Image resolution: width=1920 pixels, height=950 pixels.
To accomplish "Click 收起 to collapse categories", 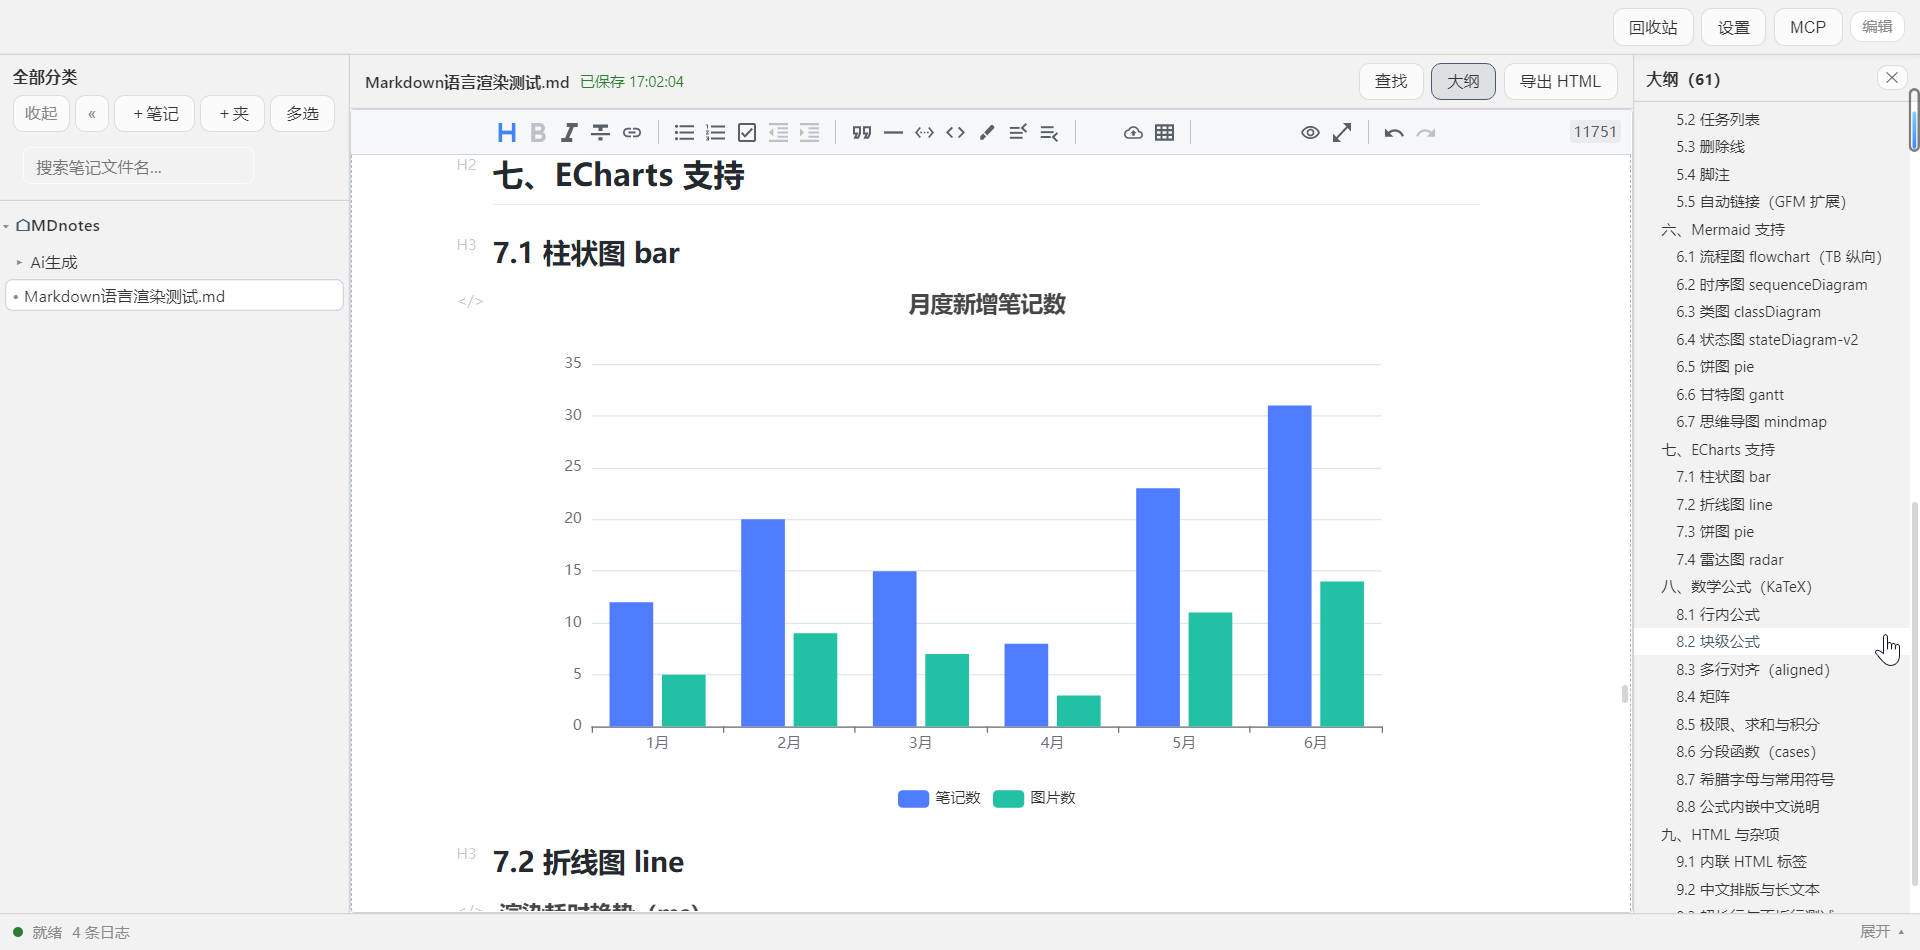I will coord(41,114).
